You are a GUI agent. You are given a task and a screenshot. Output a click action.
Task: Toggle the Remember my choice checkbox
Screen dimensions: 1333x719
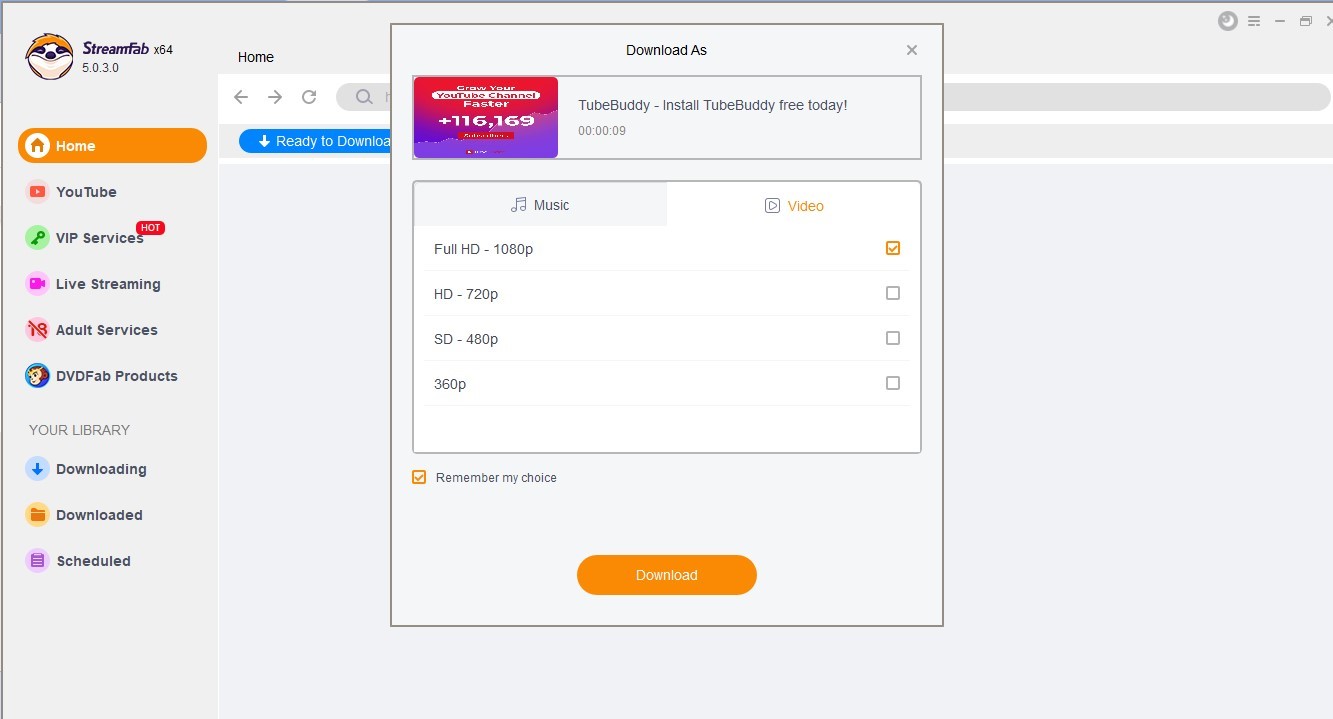(420, 477)
